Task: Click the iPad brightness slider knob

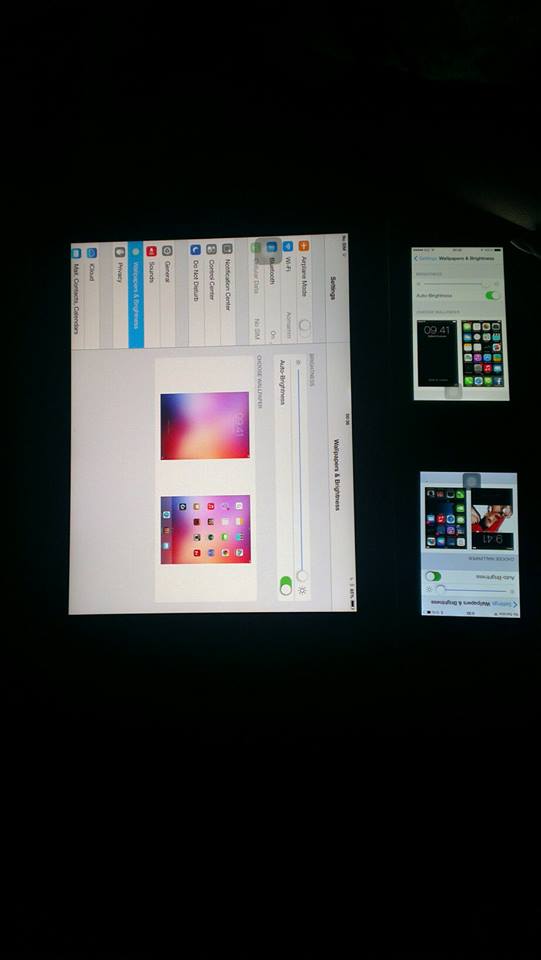Action: 302,576
